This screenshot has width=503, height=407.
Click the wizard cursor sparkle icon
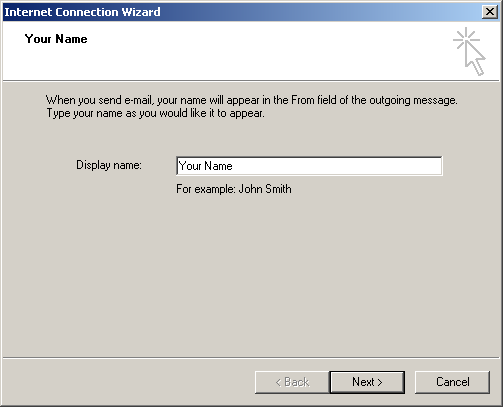coord(469,51)
